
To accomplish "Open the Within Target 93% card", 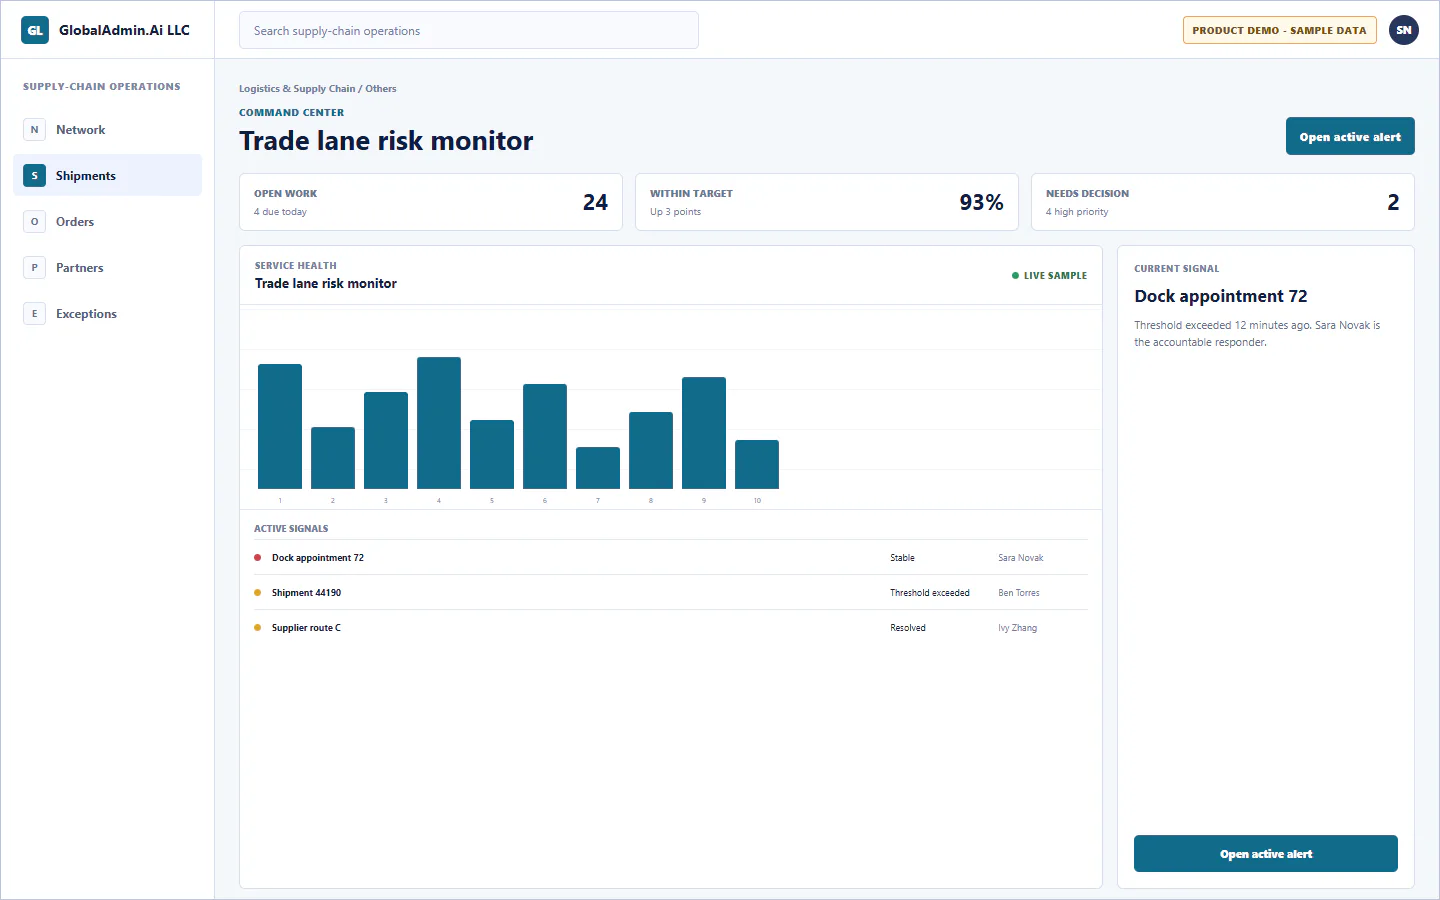I will coord(827,202).
